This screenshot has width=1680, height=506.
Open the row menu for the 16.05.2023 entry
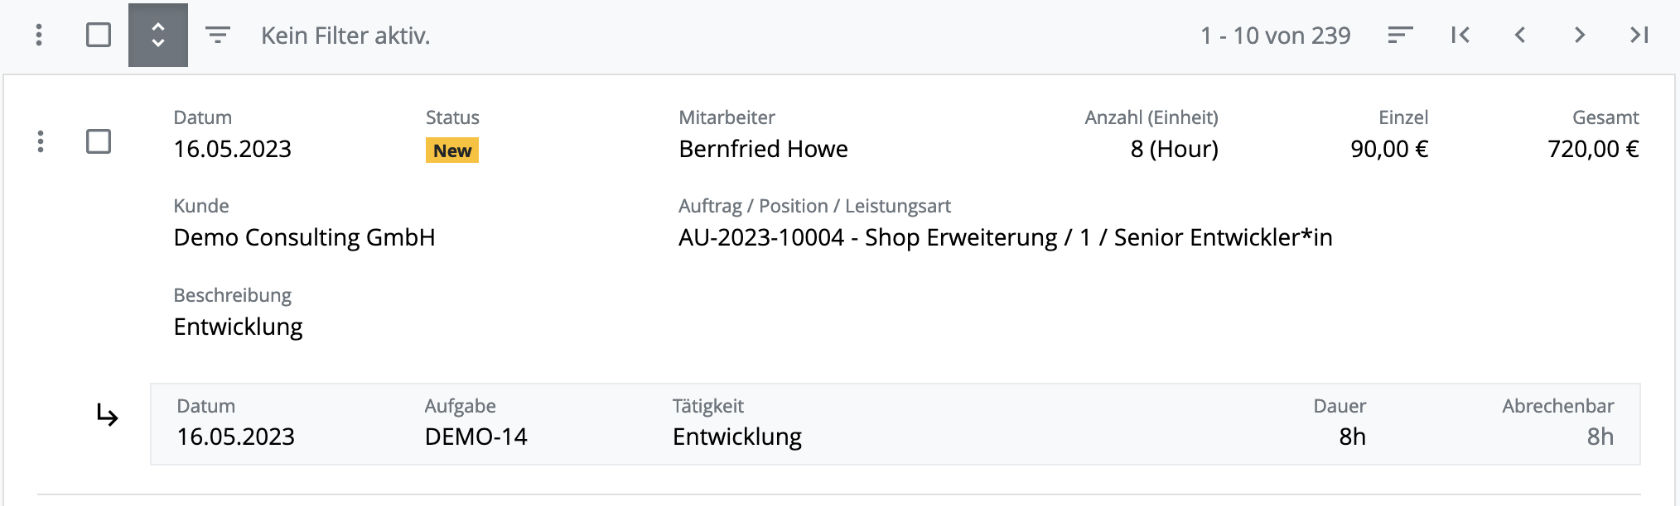(40, 141)
